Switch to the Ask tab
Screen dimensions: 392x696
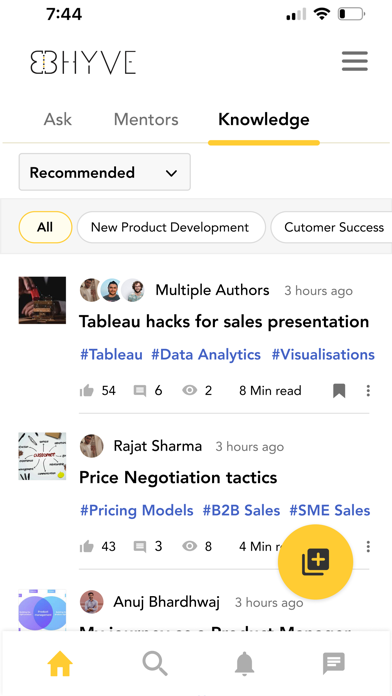point(58,119)
